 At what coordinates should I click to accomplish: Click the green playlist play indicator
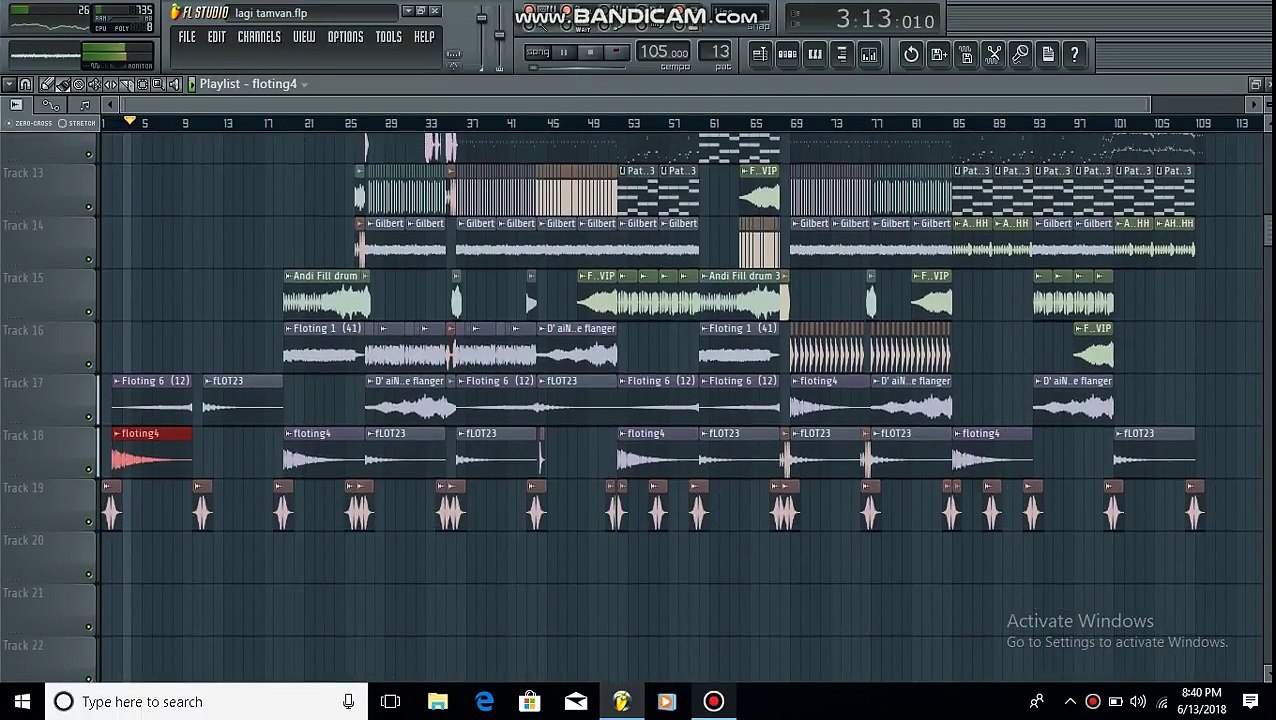coord(192,84)
